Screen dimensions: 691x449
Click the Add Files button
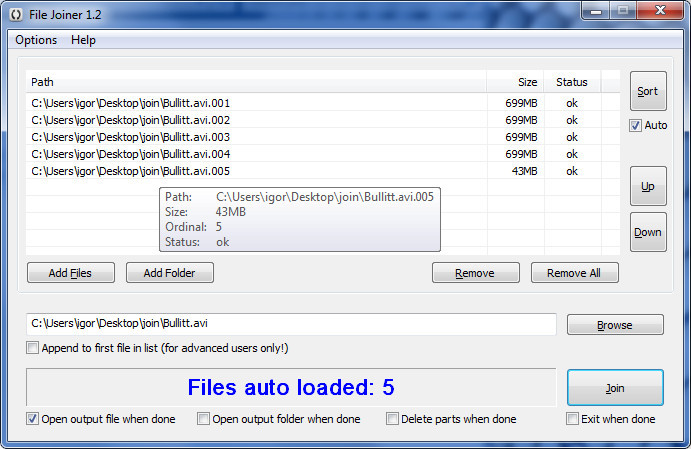[x=71, y=273]
